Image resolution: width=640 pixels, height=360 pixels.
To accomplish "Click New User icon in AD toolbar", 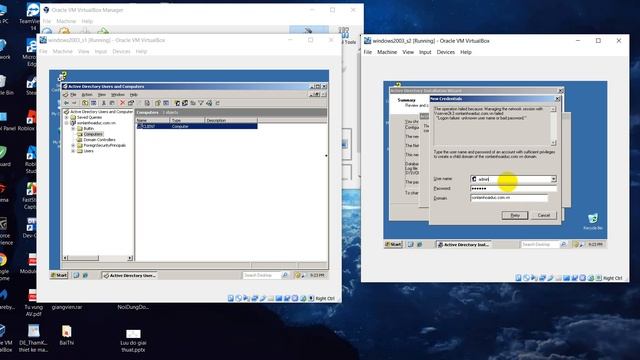I will point(177,103).
